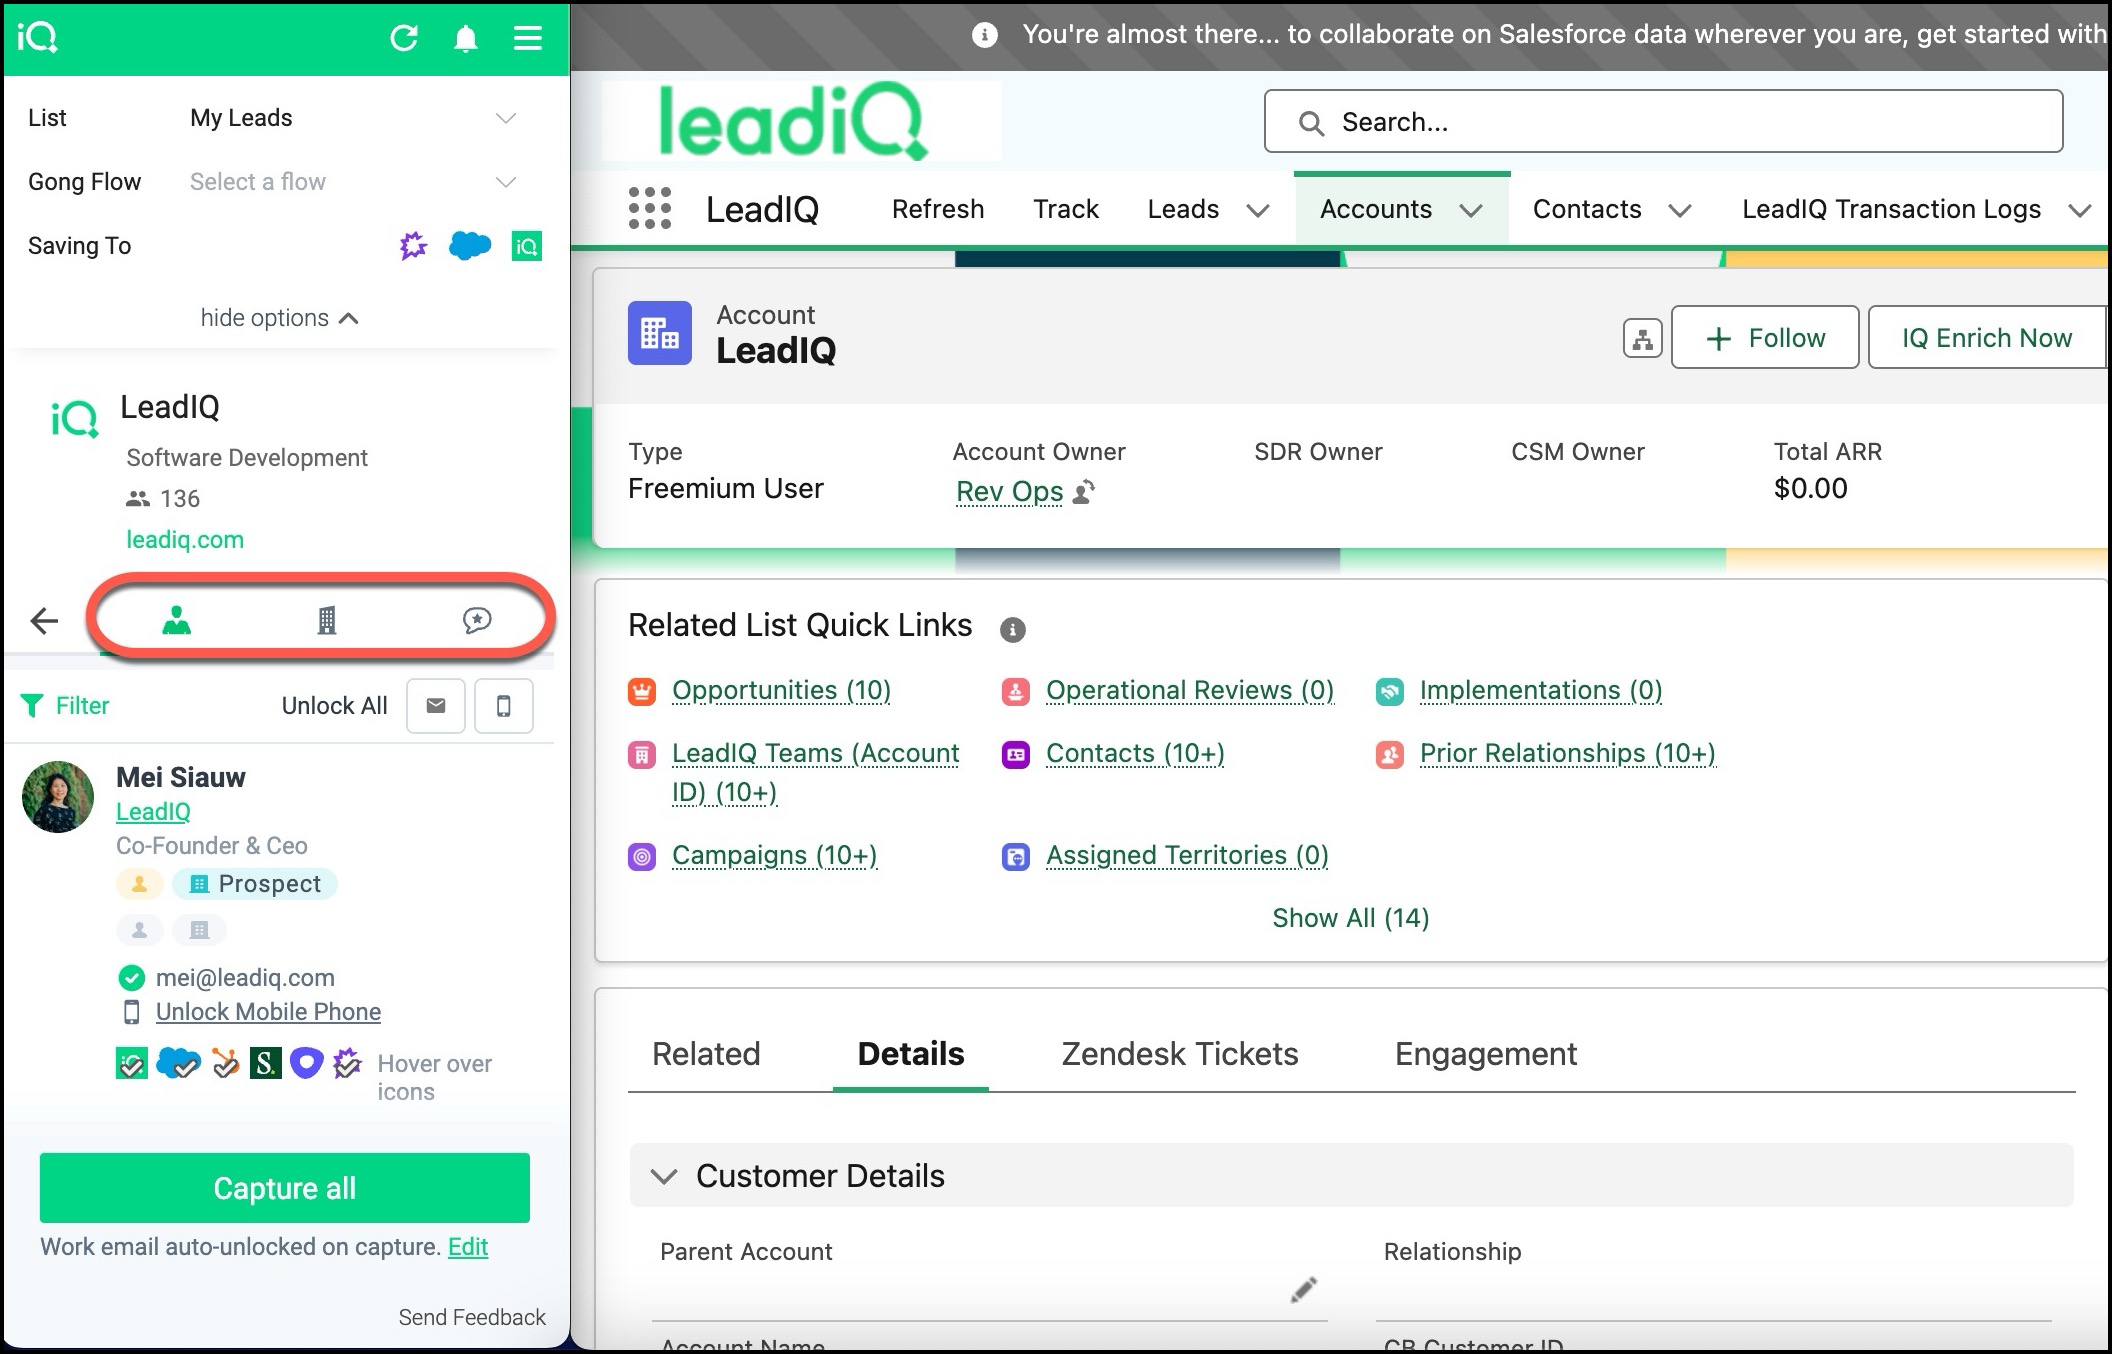The width and height of the screenshot is (2112, 1354).
Task: Click the Edit link for auto-unlock setting
Action: click(468, 1247)
